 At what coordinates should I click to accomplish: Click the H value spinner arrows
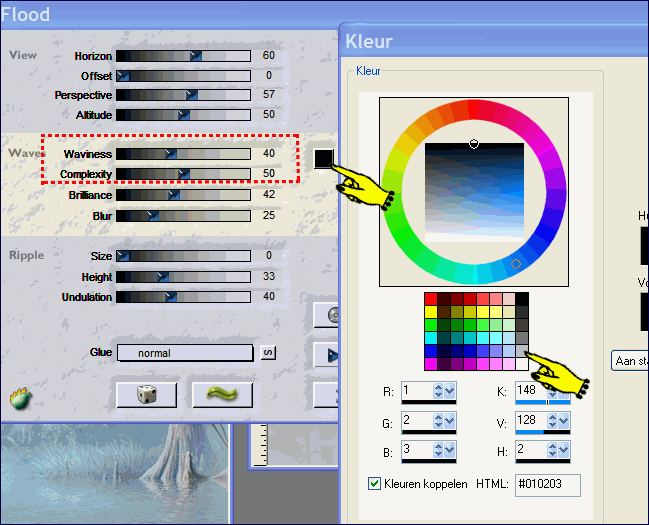(552, 450)
